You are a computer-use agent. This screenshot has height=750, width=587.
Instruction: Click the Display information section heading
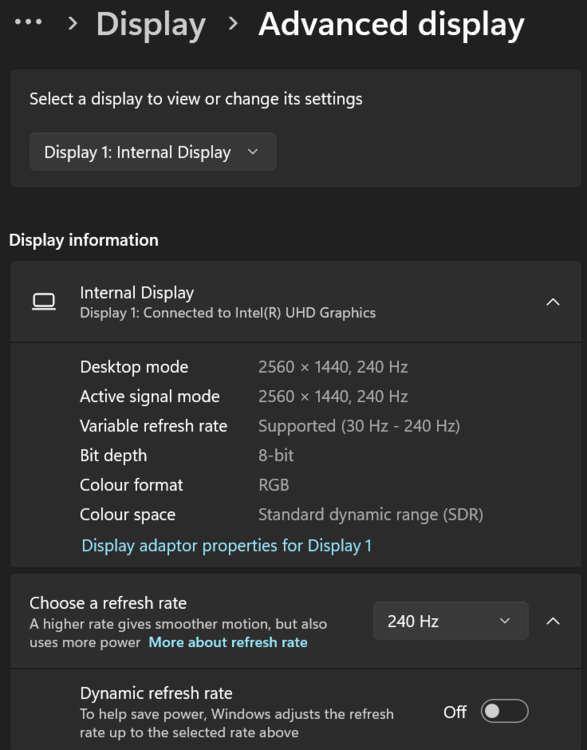[x=84, y=240]
